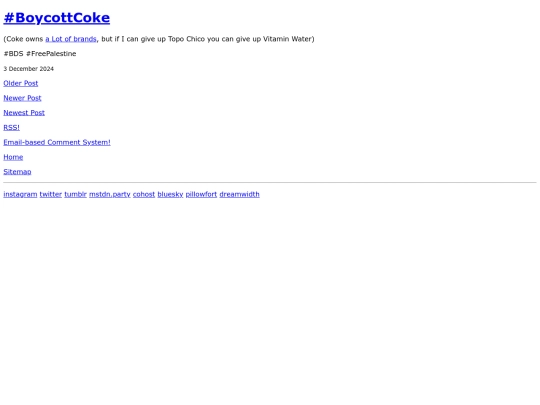540x405 pixels.
Task: Open Email-based Comment System! link
Action: (57, 142)
